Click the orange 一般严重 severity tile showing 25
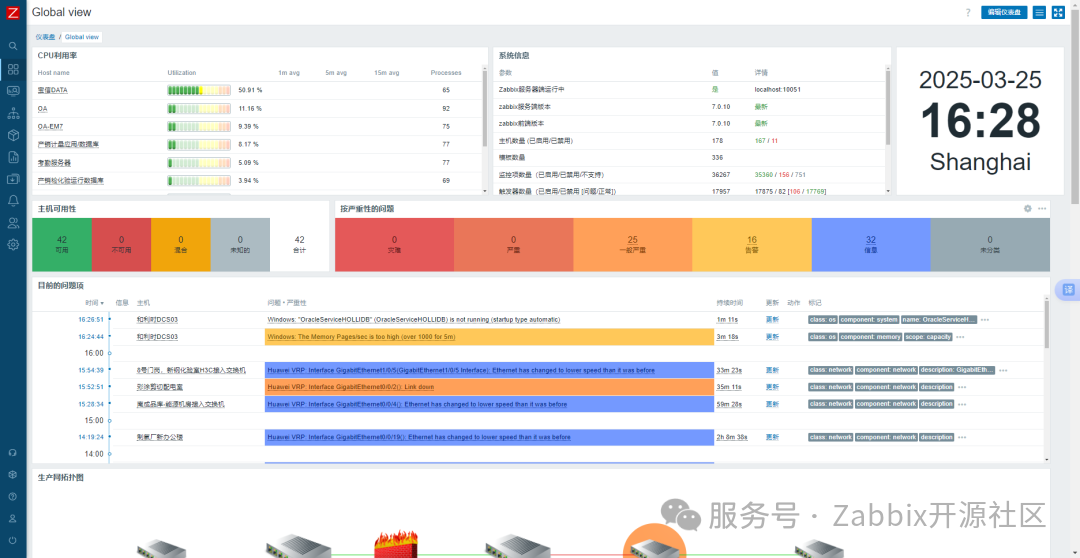This screenshot has width=1080, height=558. click(x=632, y=245)
